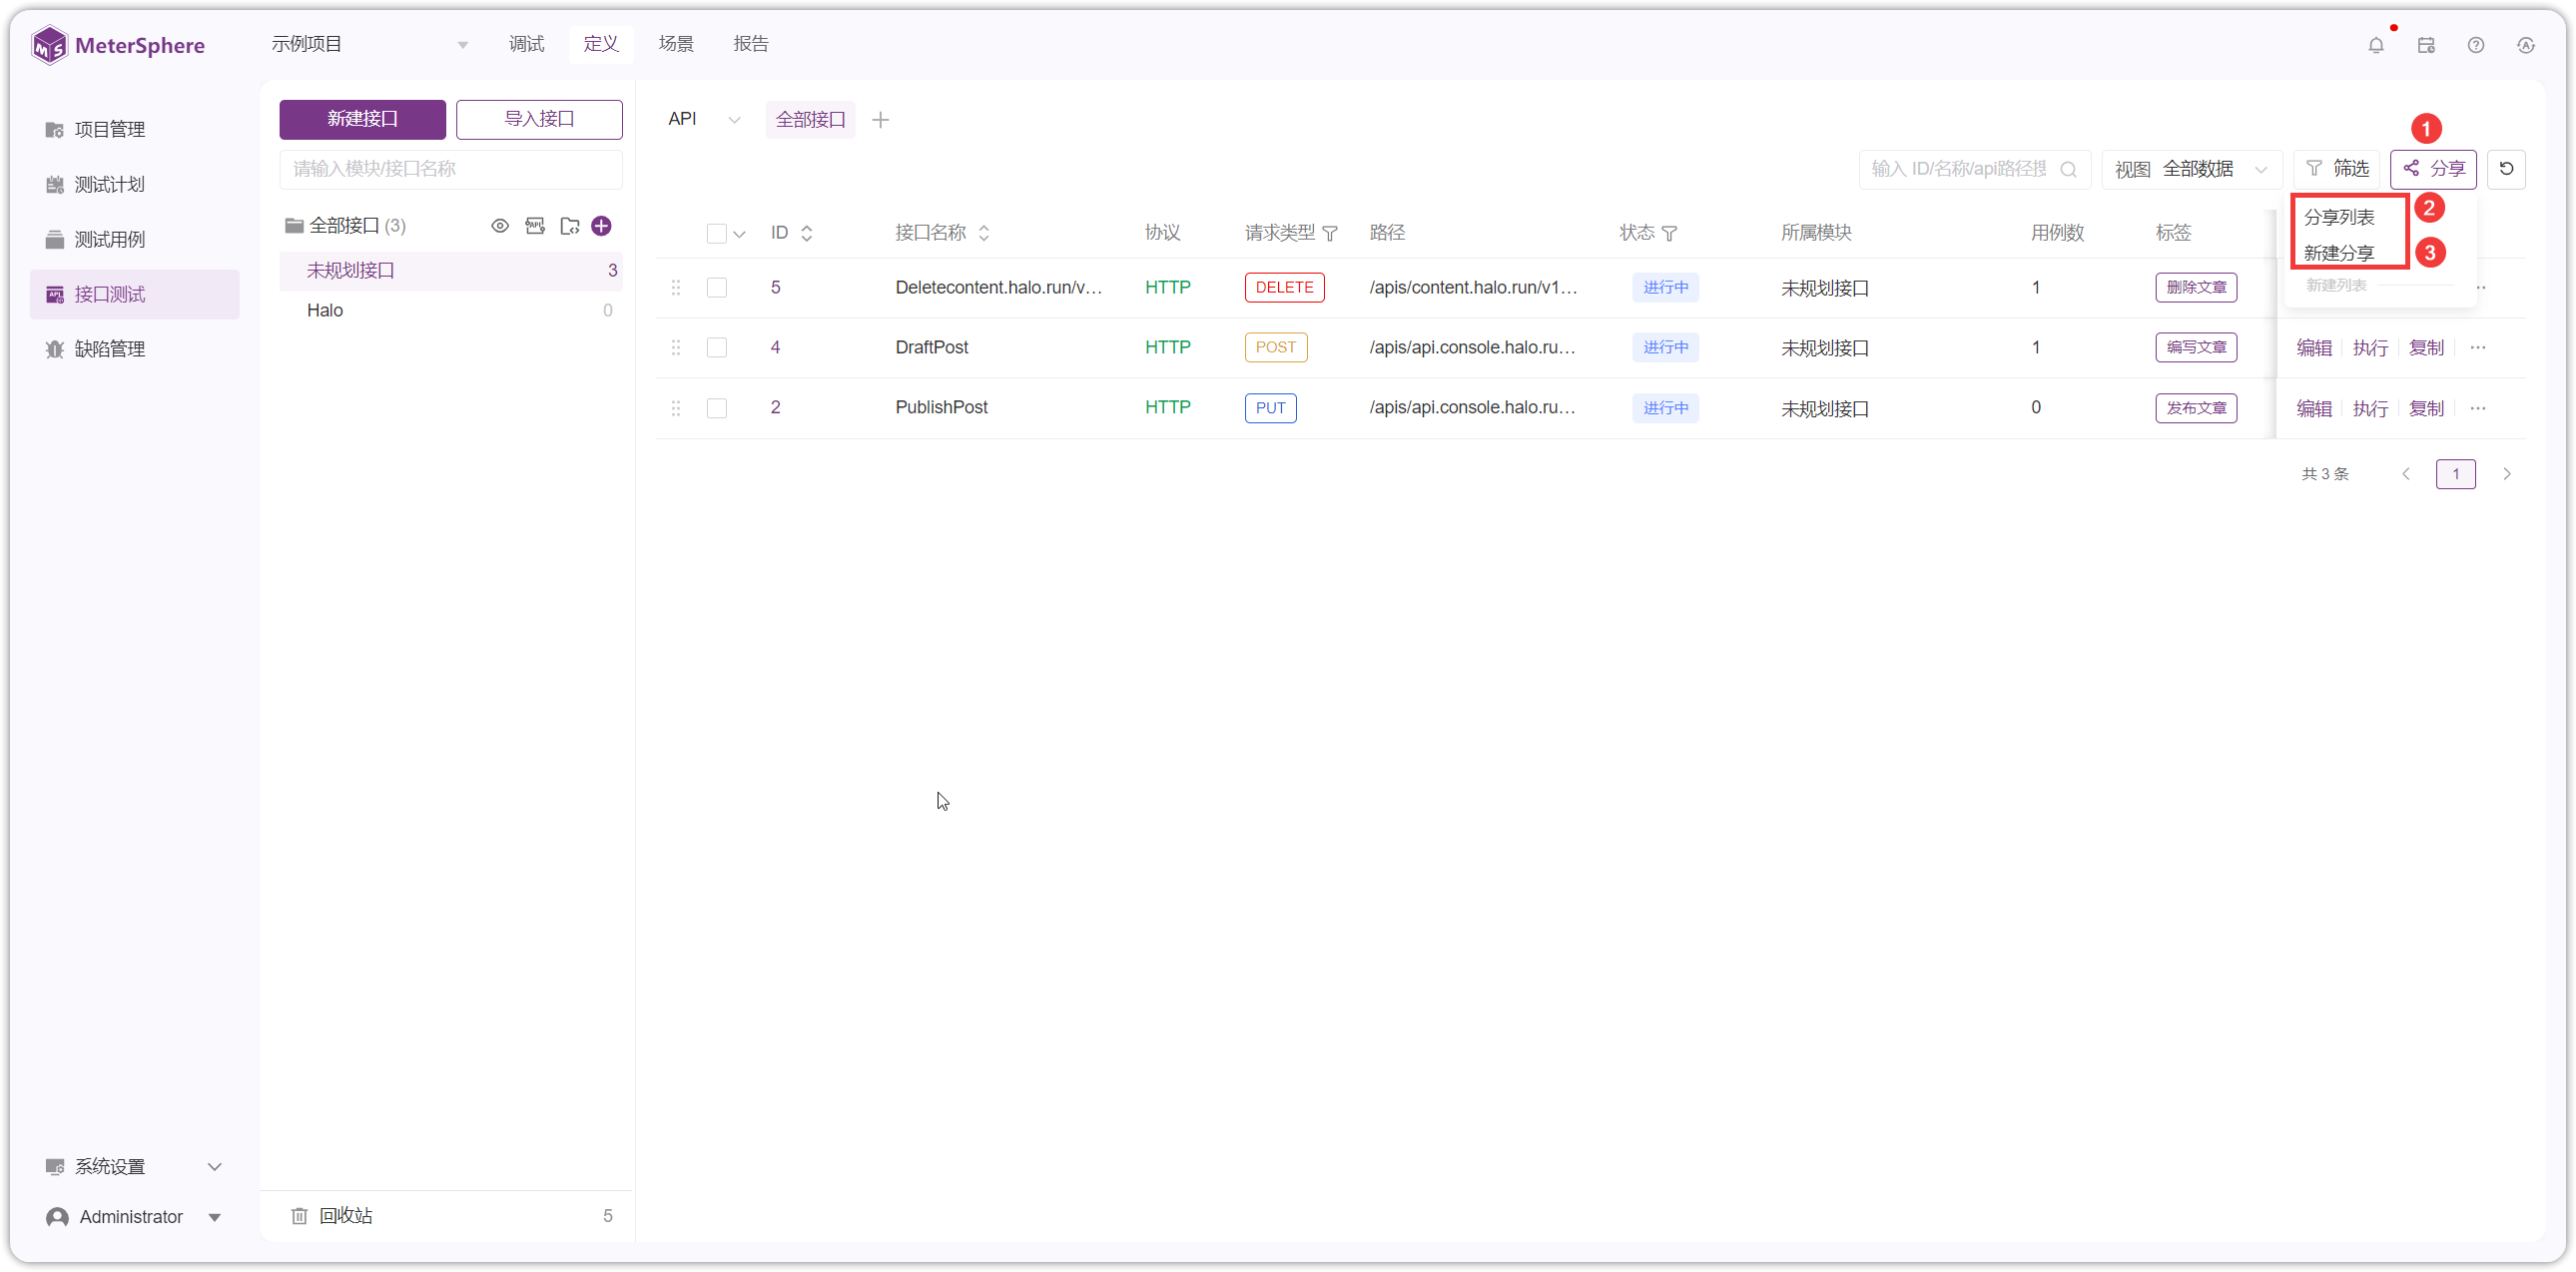The image size is (2576, 1272).
Task: Click 编辑 for the DraftPost row
Action: pos(2313,348)
